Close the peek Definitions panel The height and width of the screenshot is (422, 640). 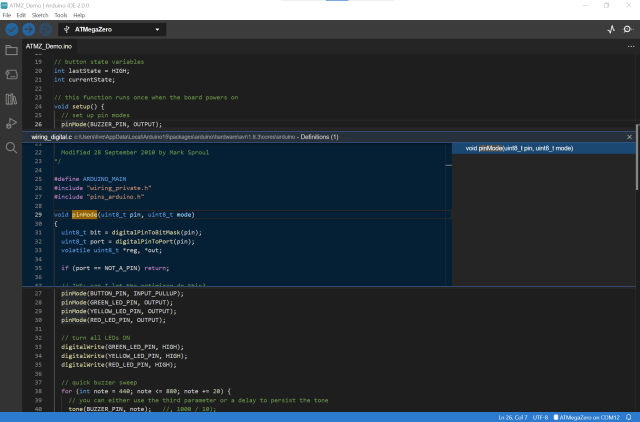[x=629, y=136]
